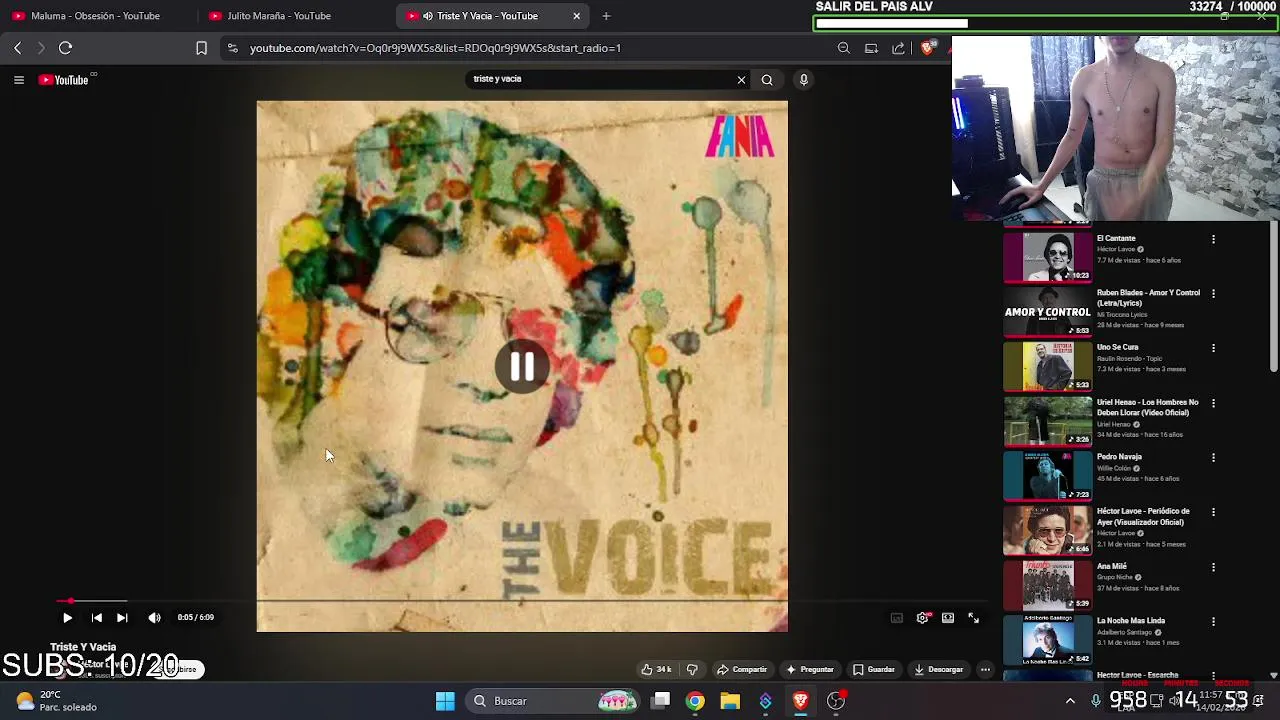Click the install-app icon in the address bar
Image resolution: width=1280 pixels, height=720 pixels.
pyautogui.click(x=871, y=48)
